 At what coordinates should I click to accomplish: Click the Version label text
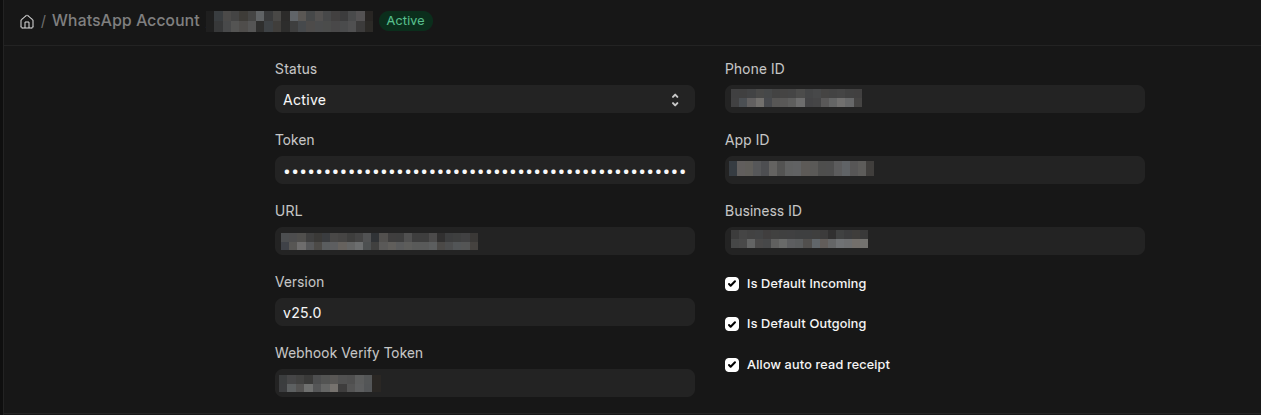(300, 282)
